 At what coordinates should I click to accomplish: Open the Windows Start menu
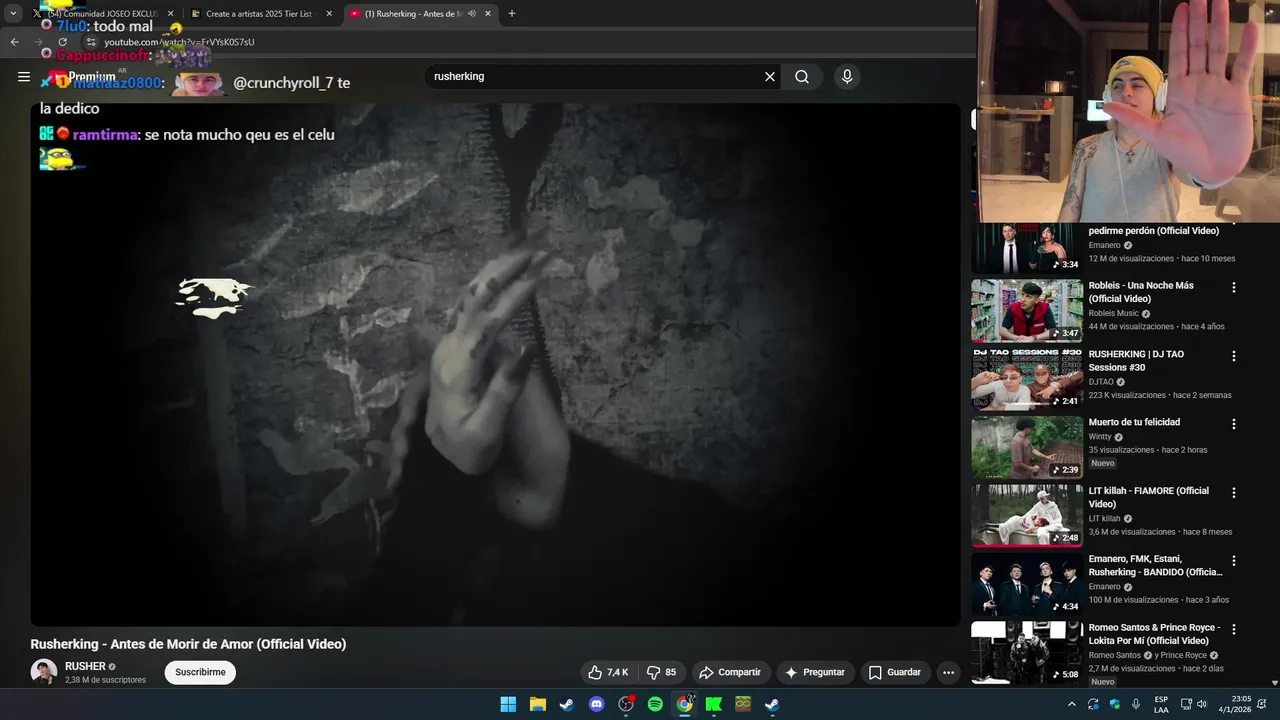508,704
